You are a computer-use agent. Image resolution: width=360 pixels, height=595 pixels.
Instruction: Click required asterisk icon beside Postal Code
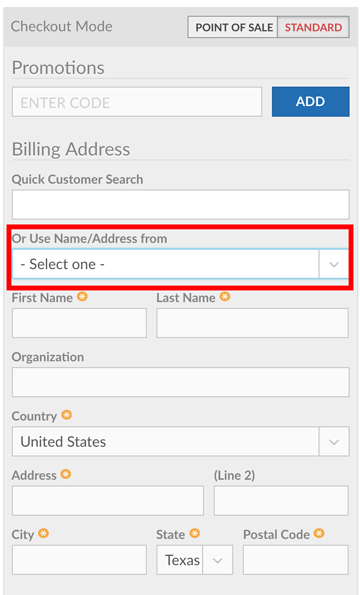click(319, 534)
